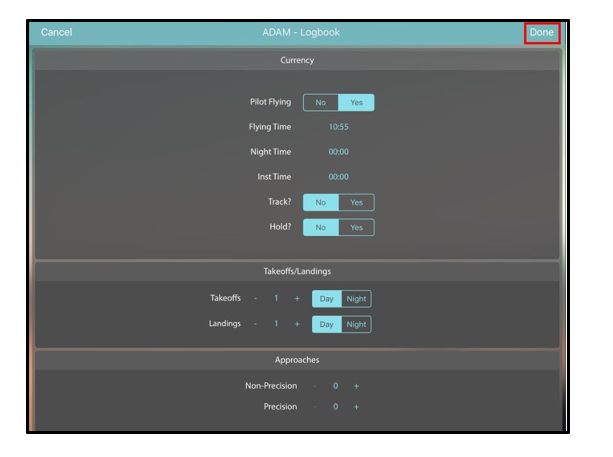Image resolution: width=613 pixels, height=457 pixels.
Task: Select Night for Takeoffs
Action: point(356,298)
